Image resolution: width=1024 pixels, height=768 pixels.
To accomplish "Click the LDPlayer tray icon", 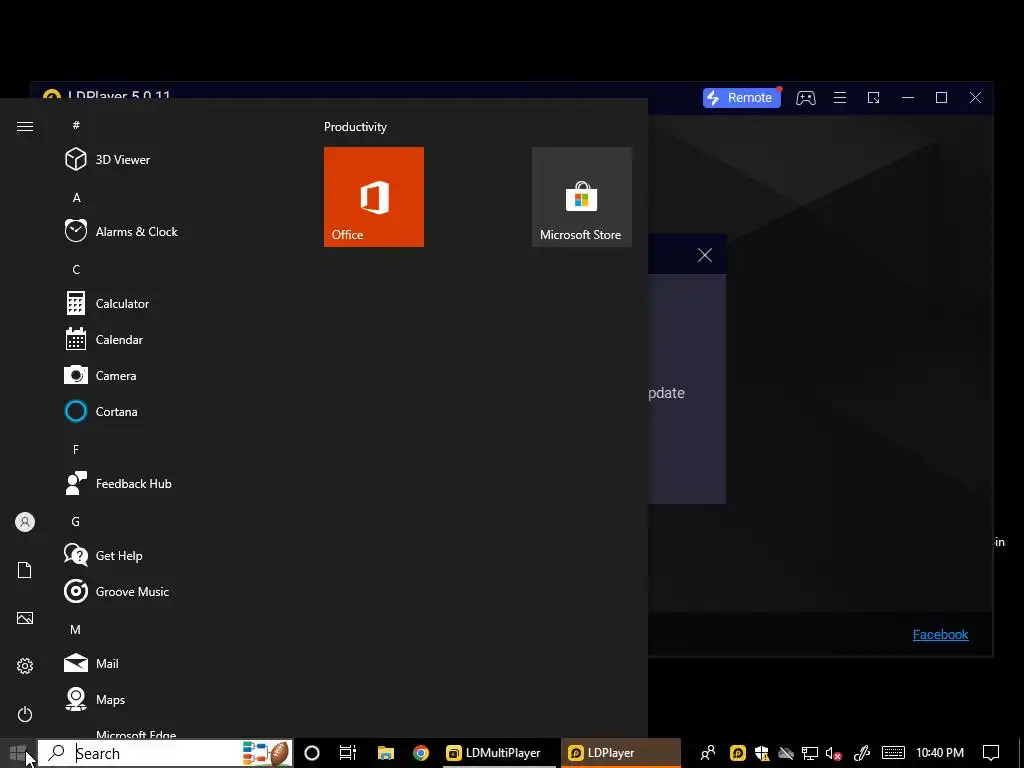I will pos(737,753).
